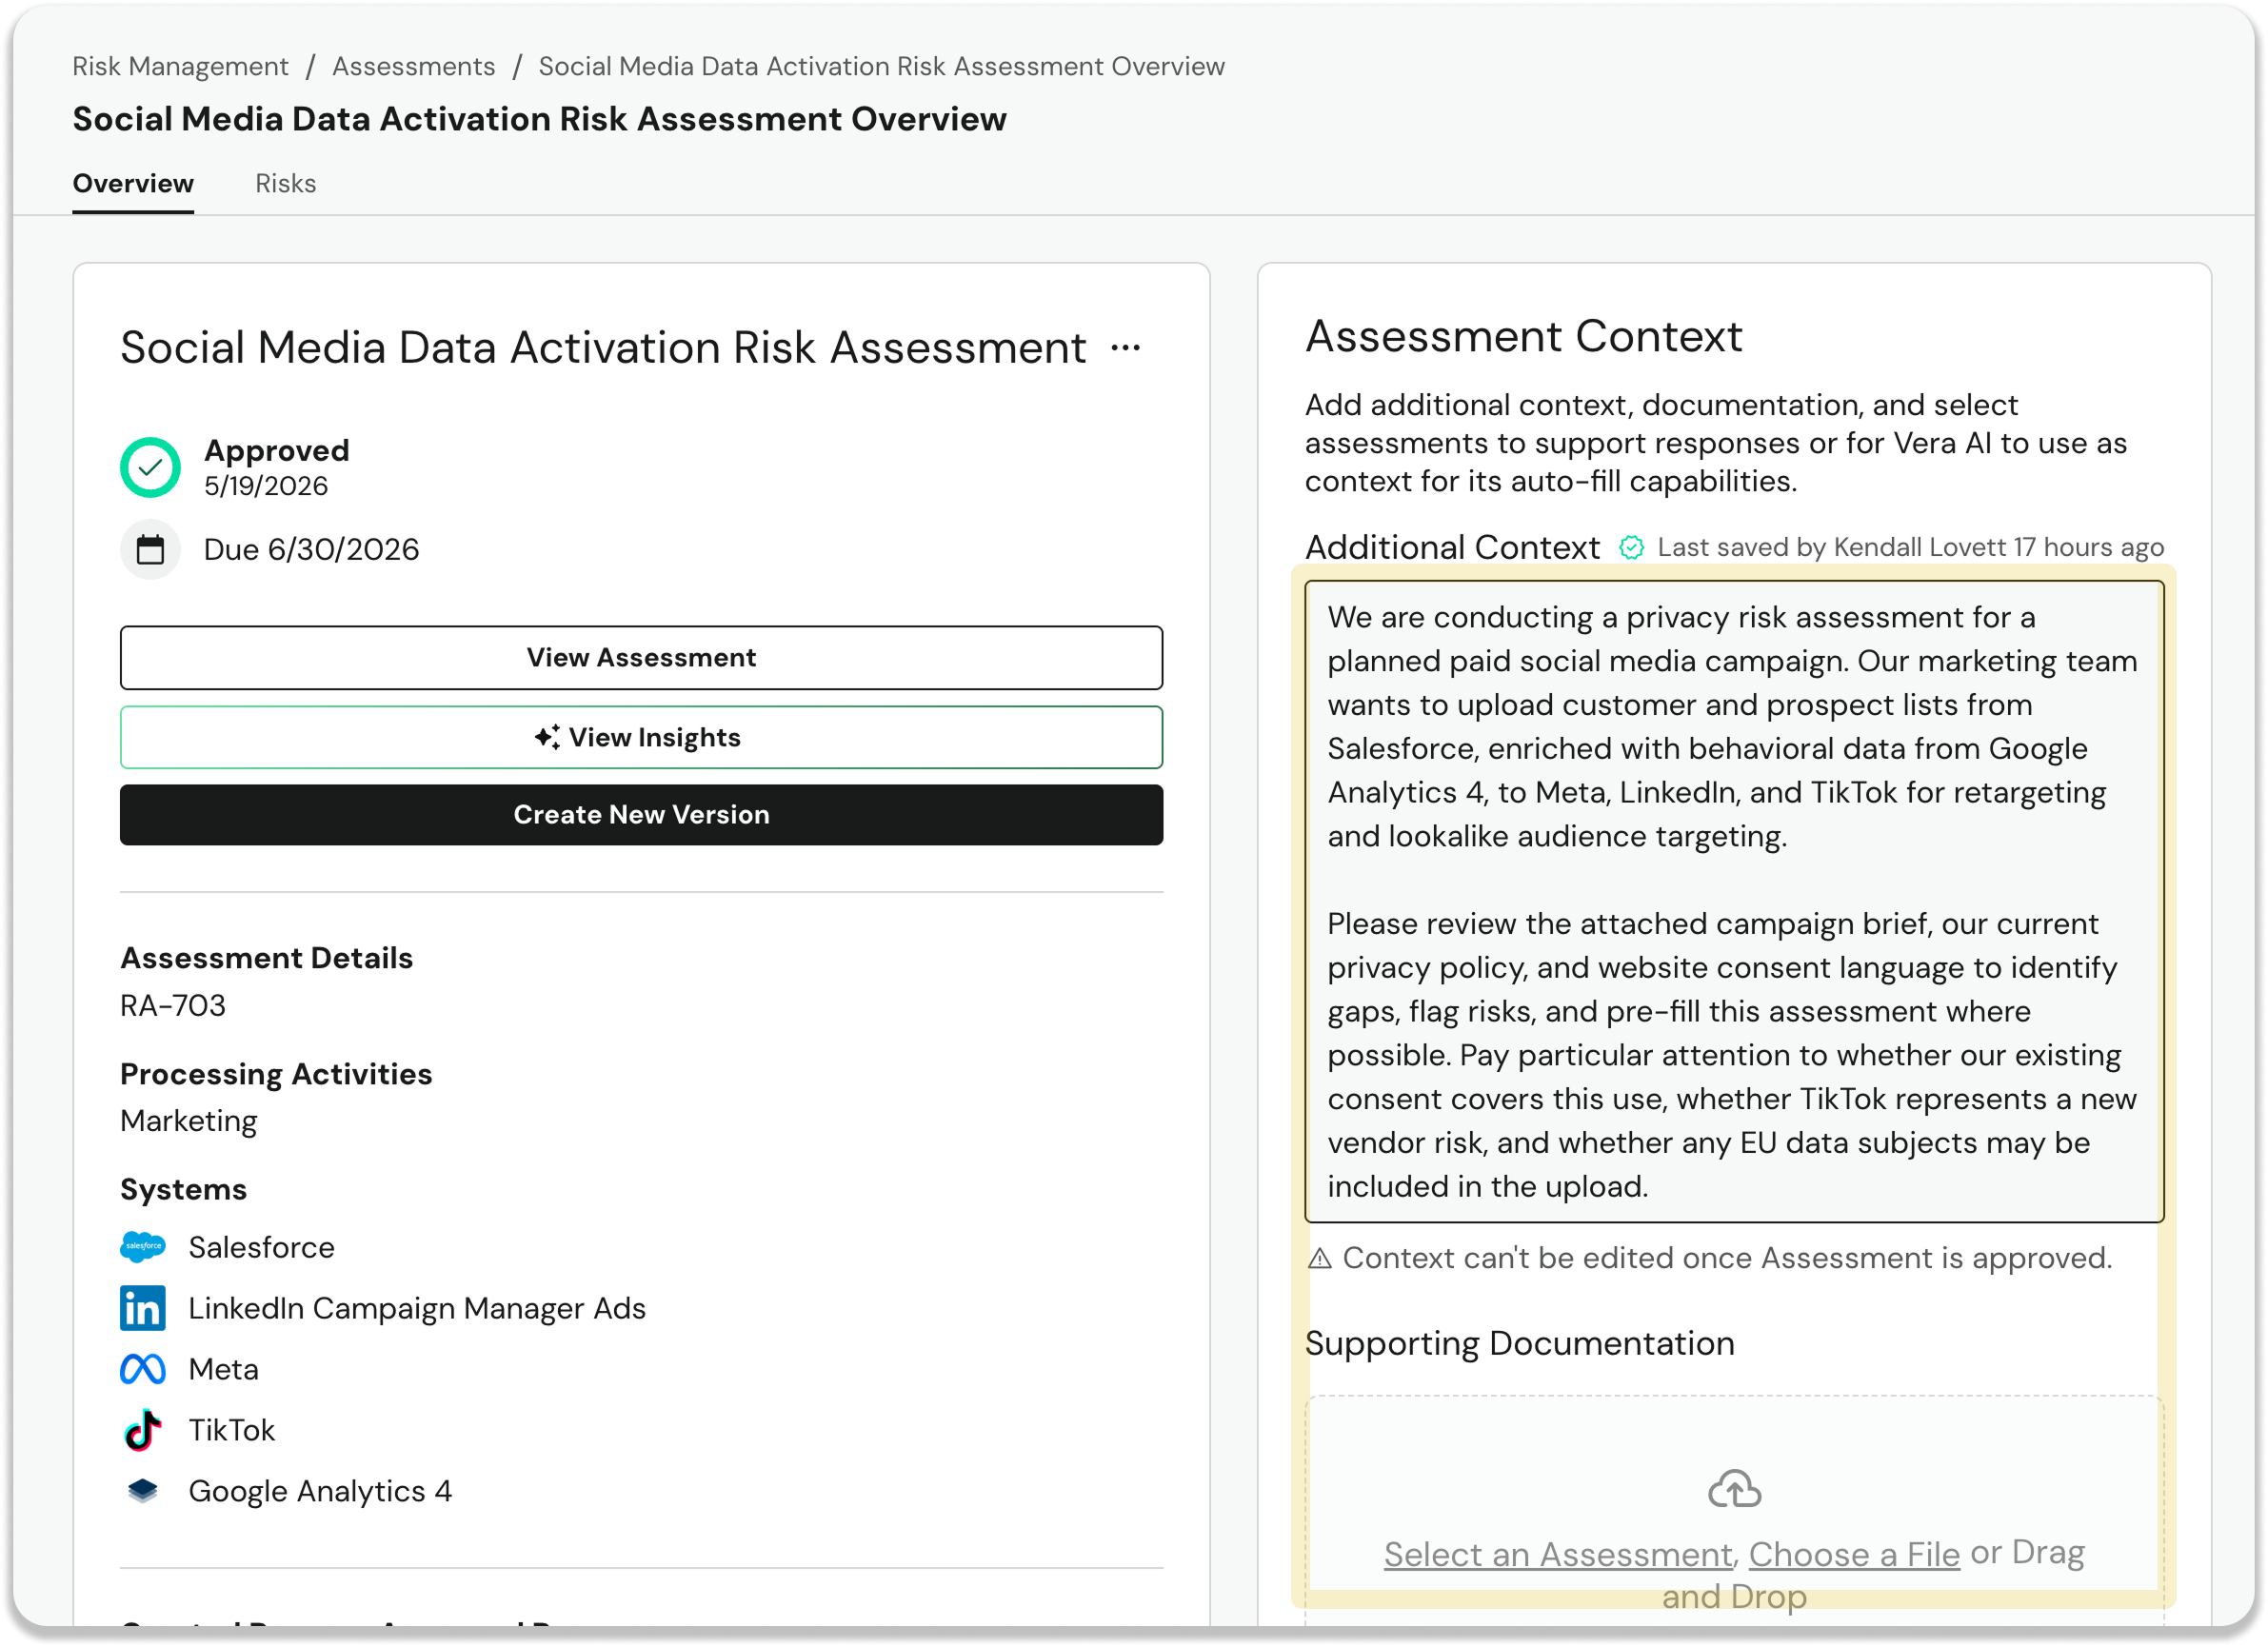Select the Overview tab

point(133,183)
